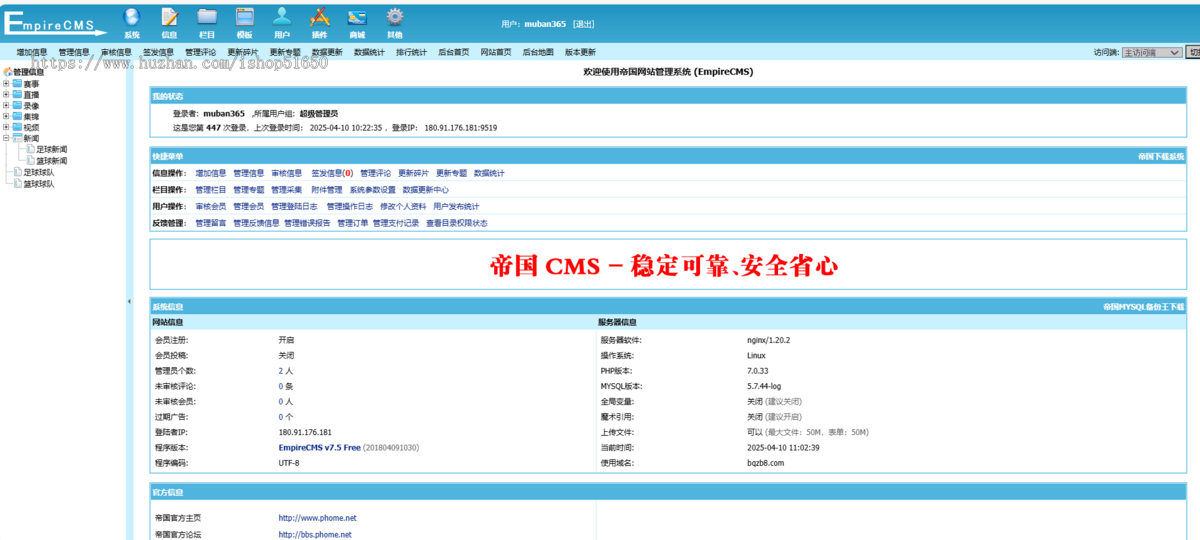
Task: Open 修改个人资料 link
Action: pos(403,206)
